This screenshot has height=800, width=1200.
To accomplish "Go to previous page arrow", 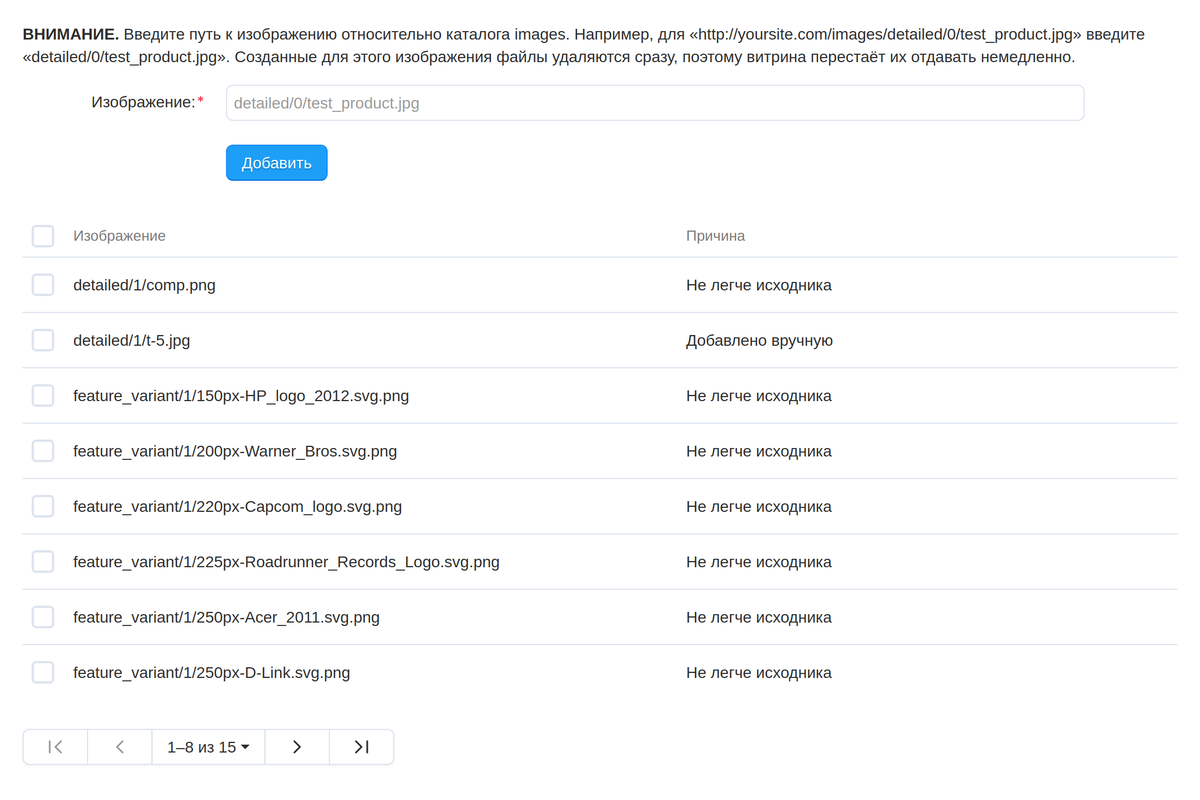I will tap(120, 747).
